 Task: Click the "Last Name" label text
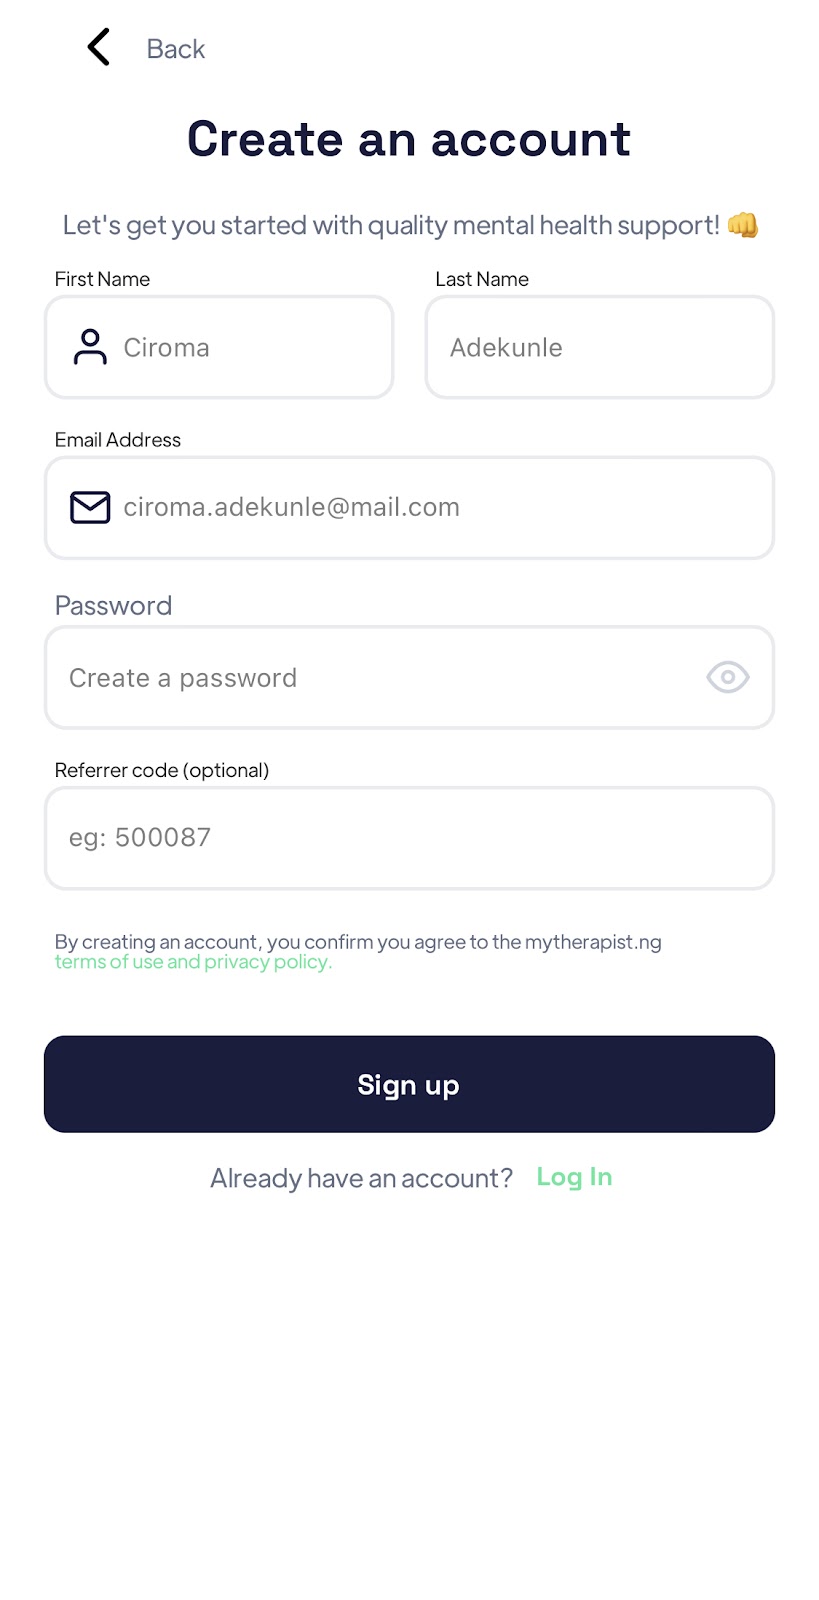click(482, 279)
